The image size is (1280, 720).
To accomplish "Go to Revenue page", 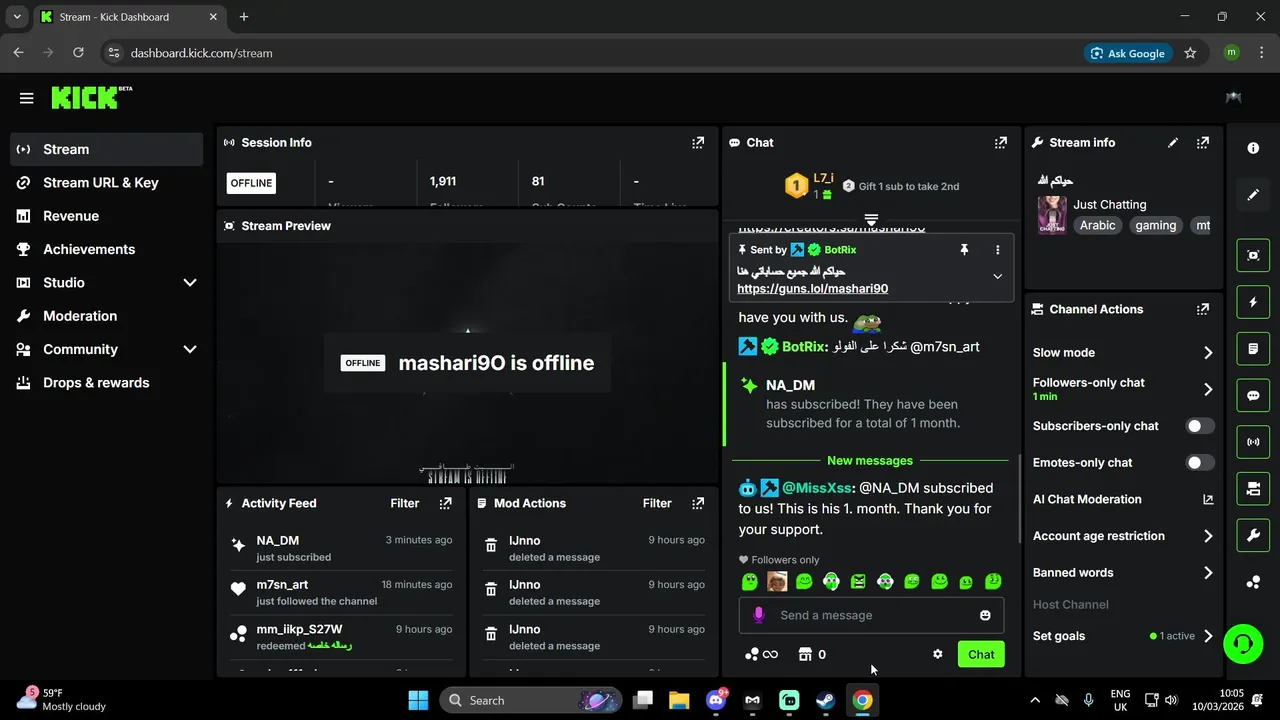I will coord(106,216).
